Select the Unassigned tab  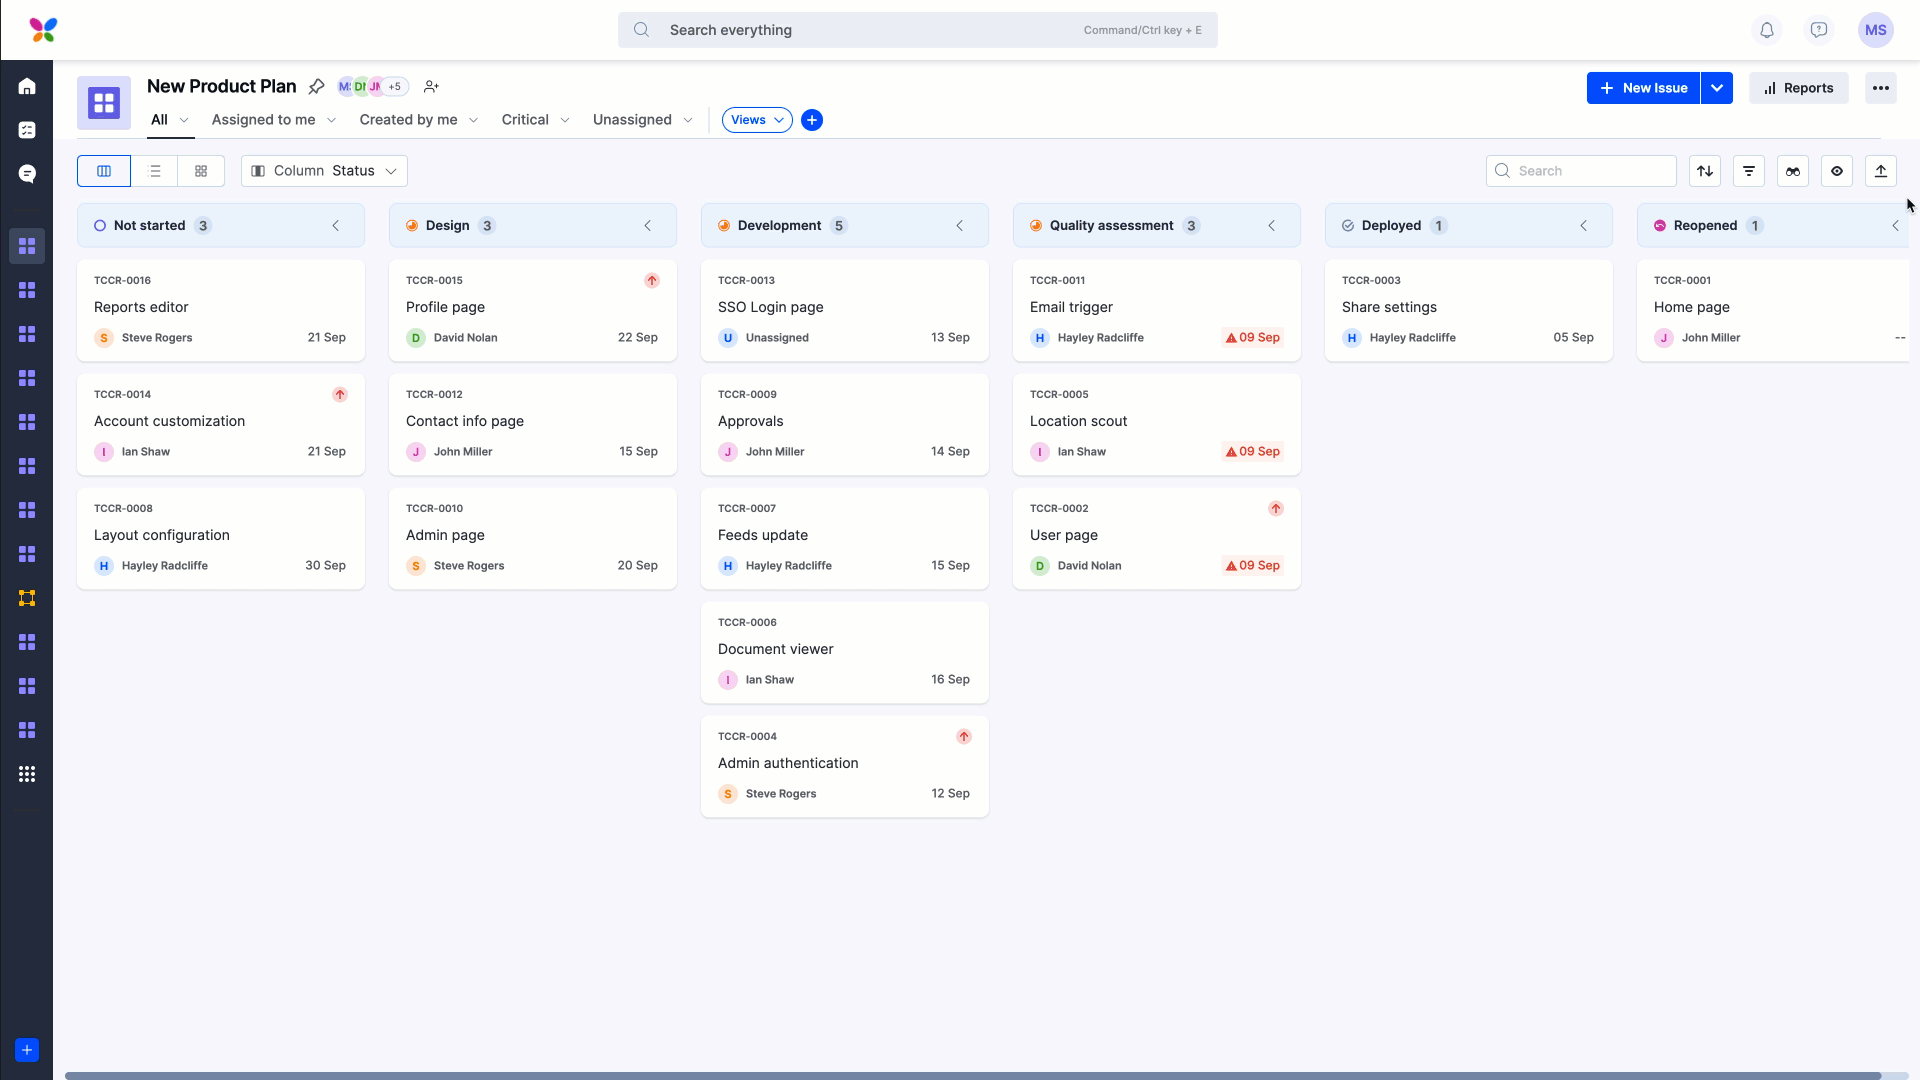click(632, 120)
